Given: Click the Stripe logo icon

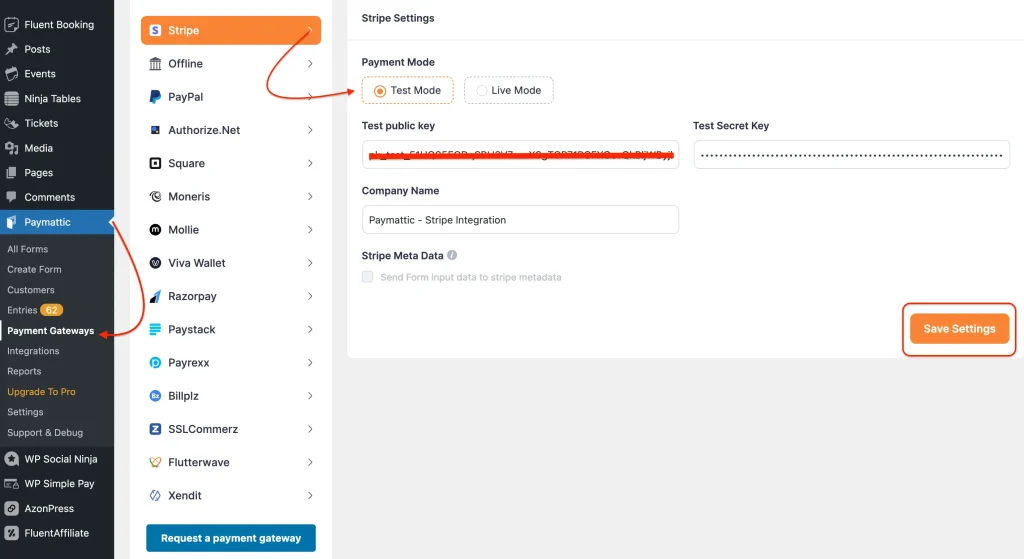Looking at the screenshot, I should click(x=155, y=30).
